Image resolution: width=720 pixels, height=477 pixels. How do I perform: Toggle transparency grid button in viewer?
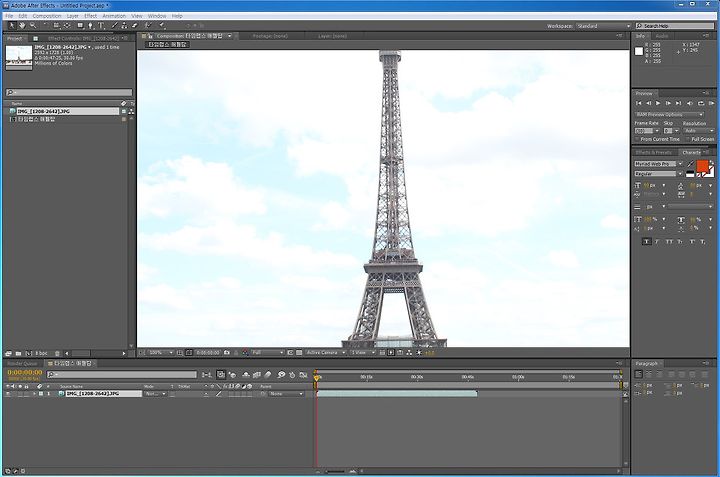pos(299,353)
